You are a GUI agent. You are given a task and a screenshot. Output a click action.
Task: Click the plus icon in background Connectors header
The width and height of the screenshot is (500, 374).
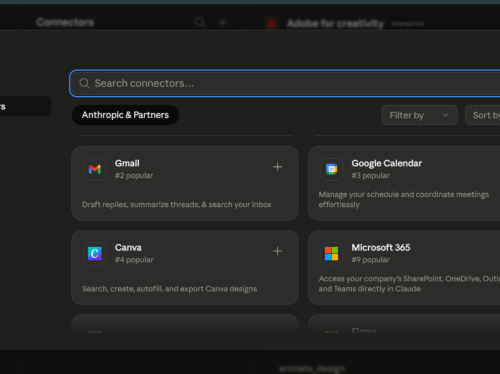click(223, 22)
